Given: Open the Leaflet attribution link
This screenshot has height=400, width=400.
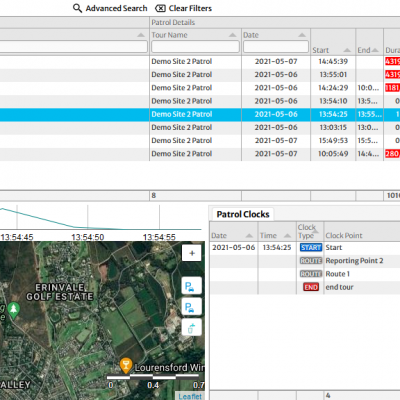Looking at the screenshot, I should tap(190, 396).
